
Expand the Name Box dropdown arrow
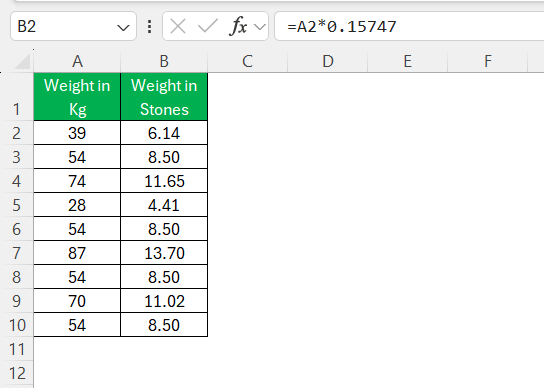[123, 27]
